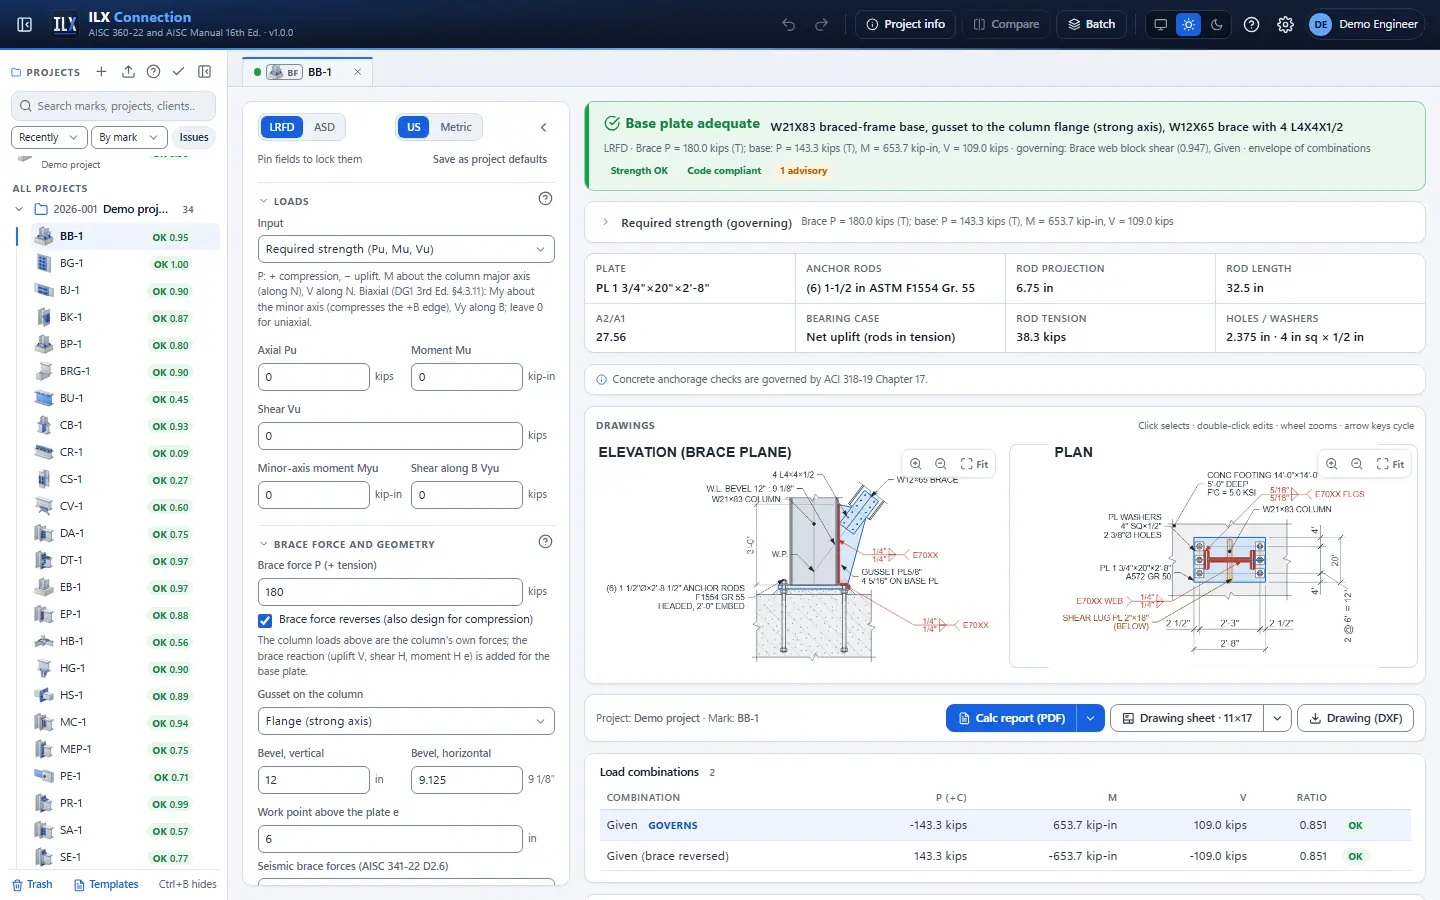The height and width of the screenshot is (900, 1440).
Task: Zoom in on the elevation drawing
Action: tap(915, 464)
